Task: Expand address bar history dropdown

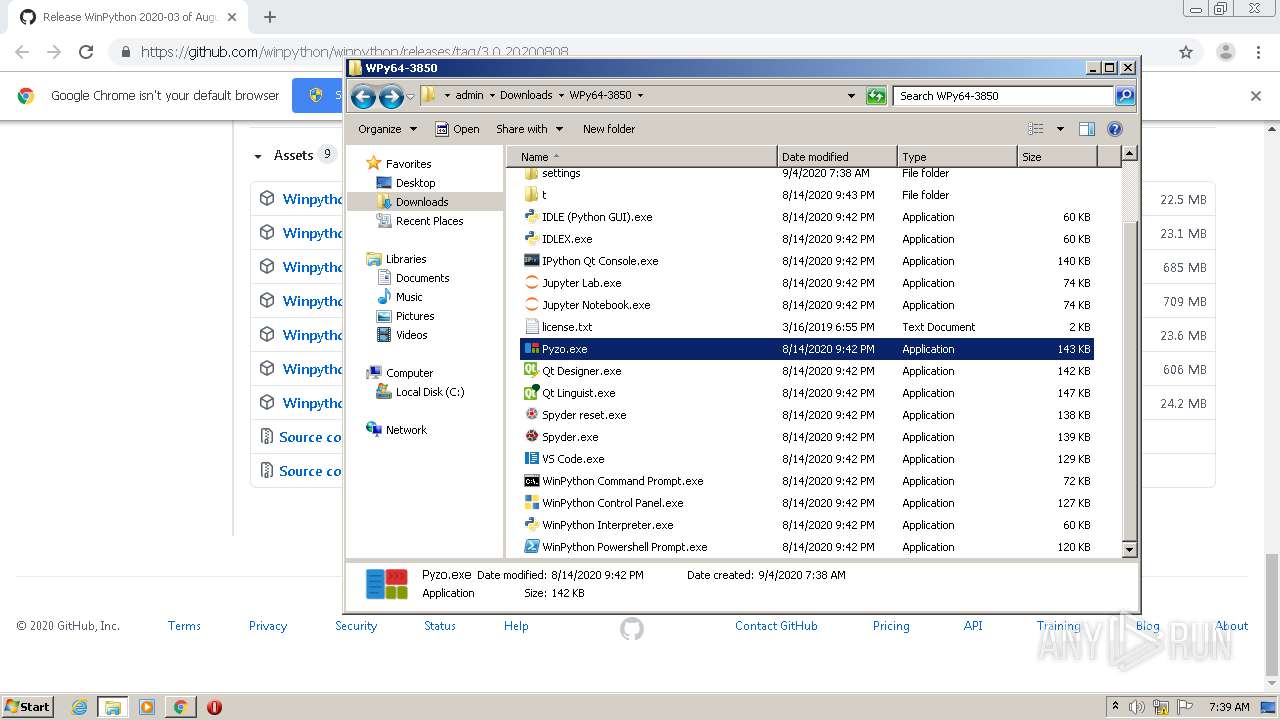Action: tap(851, 96)
